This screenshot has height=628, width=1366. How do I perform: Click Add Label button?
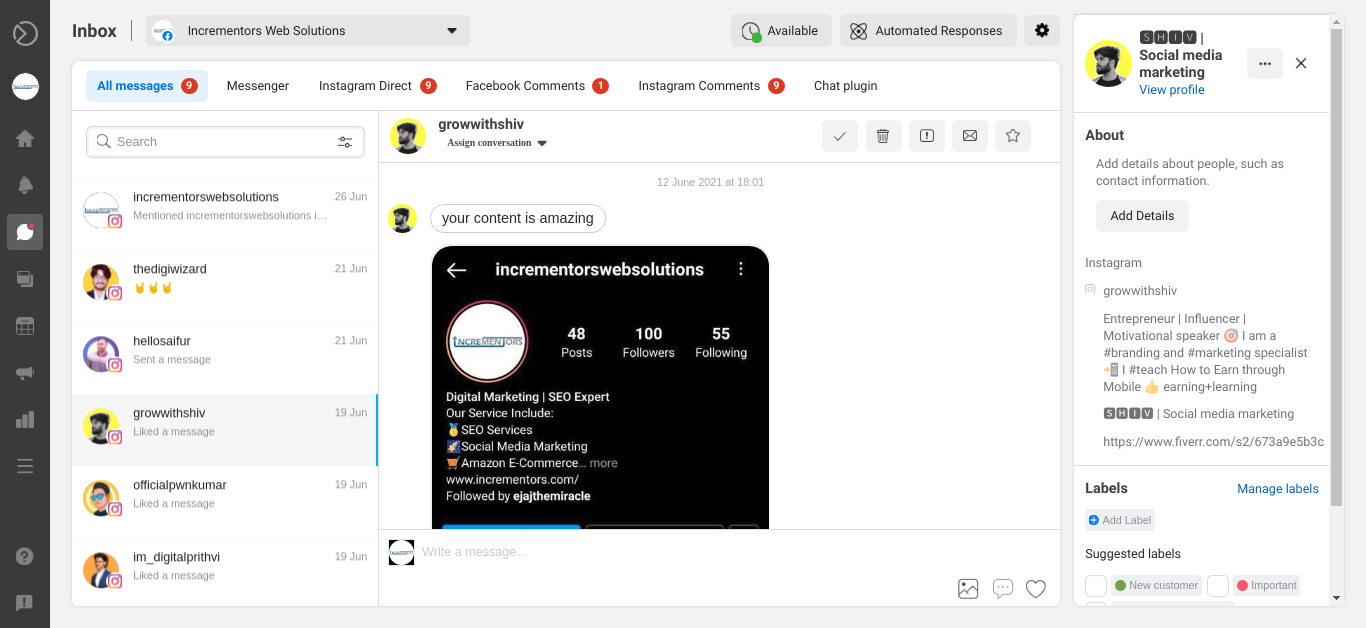point(1120,520)
